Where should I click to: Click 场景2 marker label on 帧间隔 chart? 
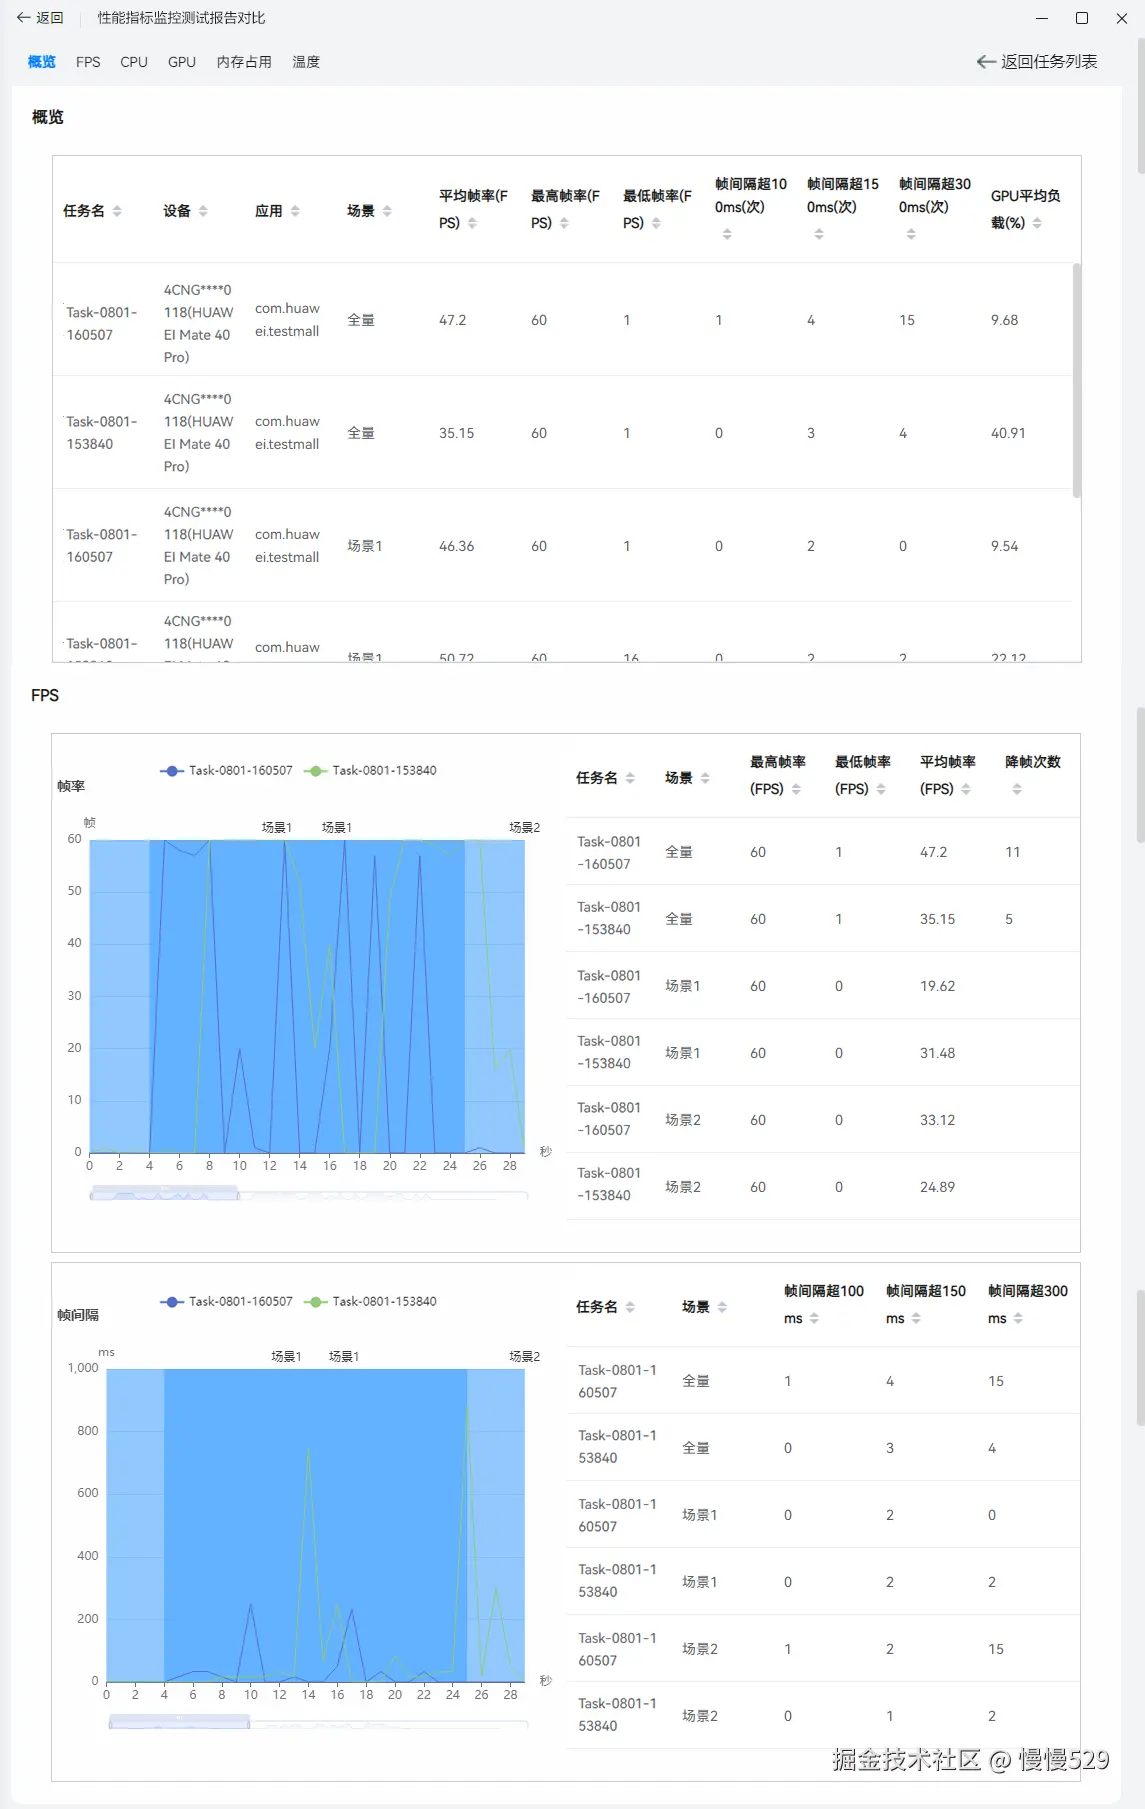[x=524, y=1357]
